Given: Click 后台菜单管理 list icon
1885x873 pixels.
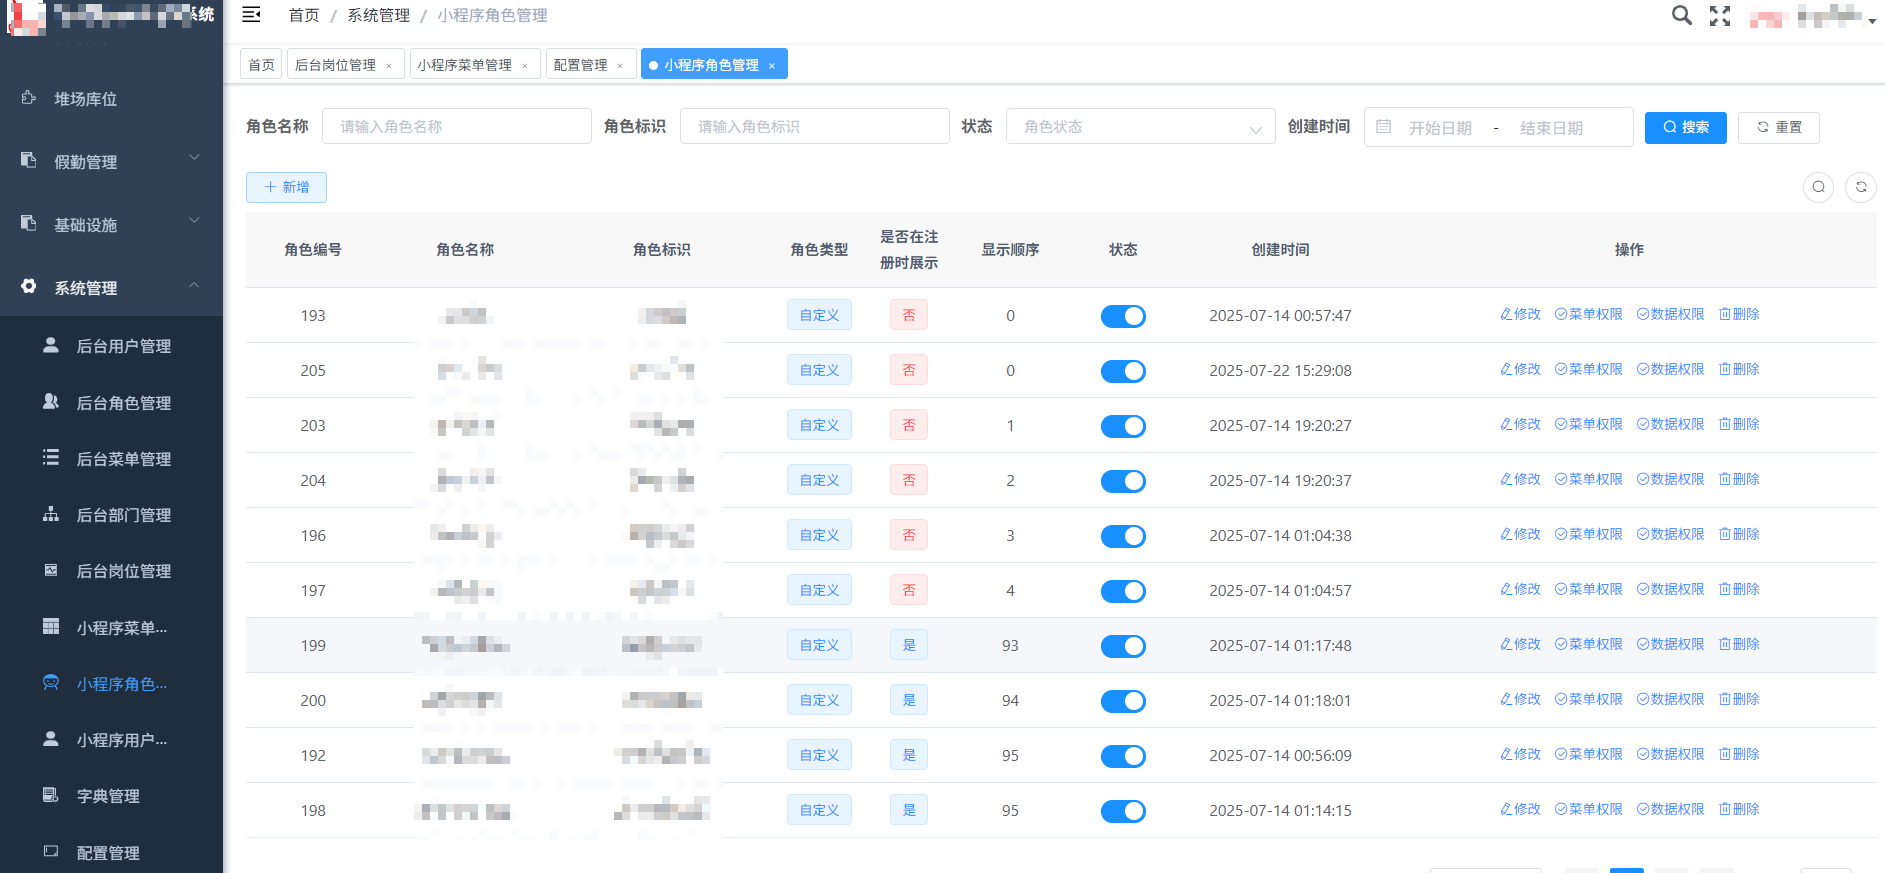Looking at the screenshot, I should pyautogui.click(x=51, y=457).
